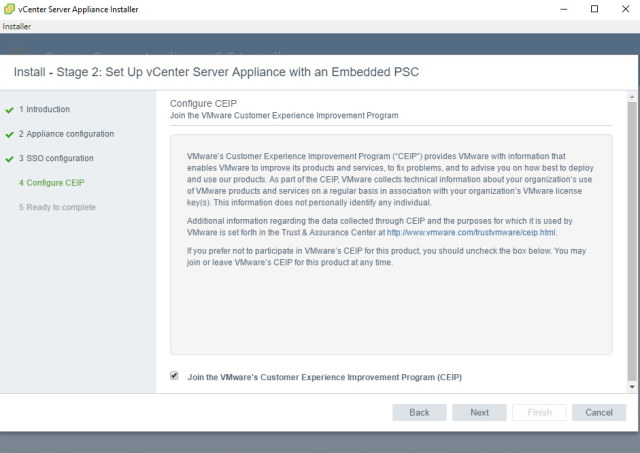Viewport: 640px width, 453px height.
Task: Click subtitle Join the VMware Customer Experience Improvement Program
Action: point(284,115)
